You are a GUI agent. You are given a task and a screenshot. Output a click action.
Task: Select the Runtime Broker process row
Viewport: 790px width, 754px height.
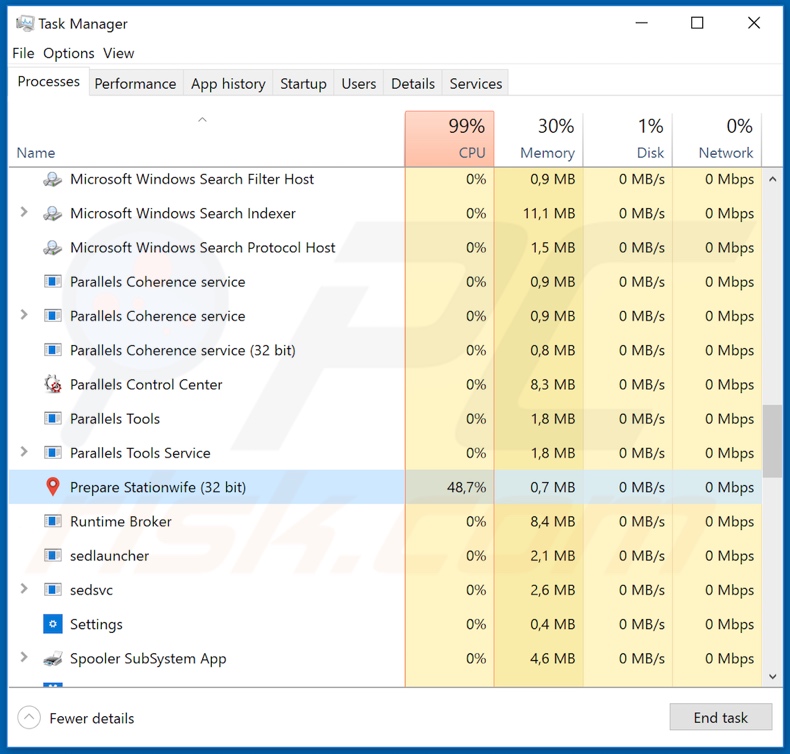click(385, 521)
